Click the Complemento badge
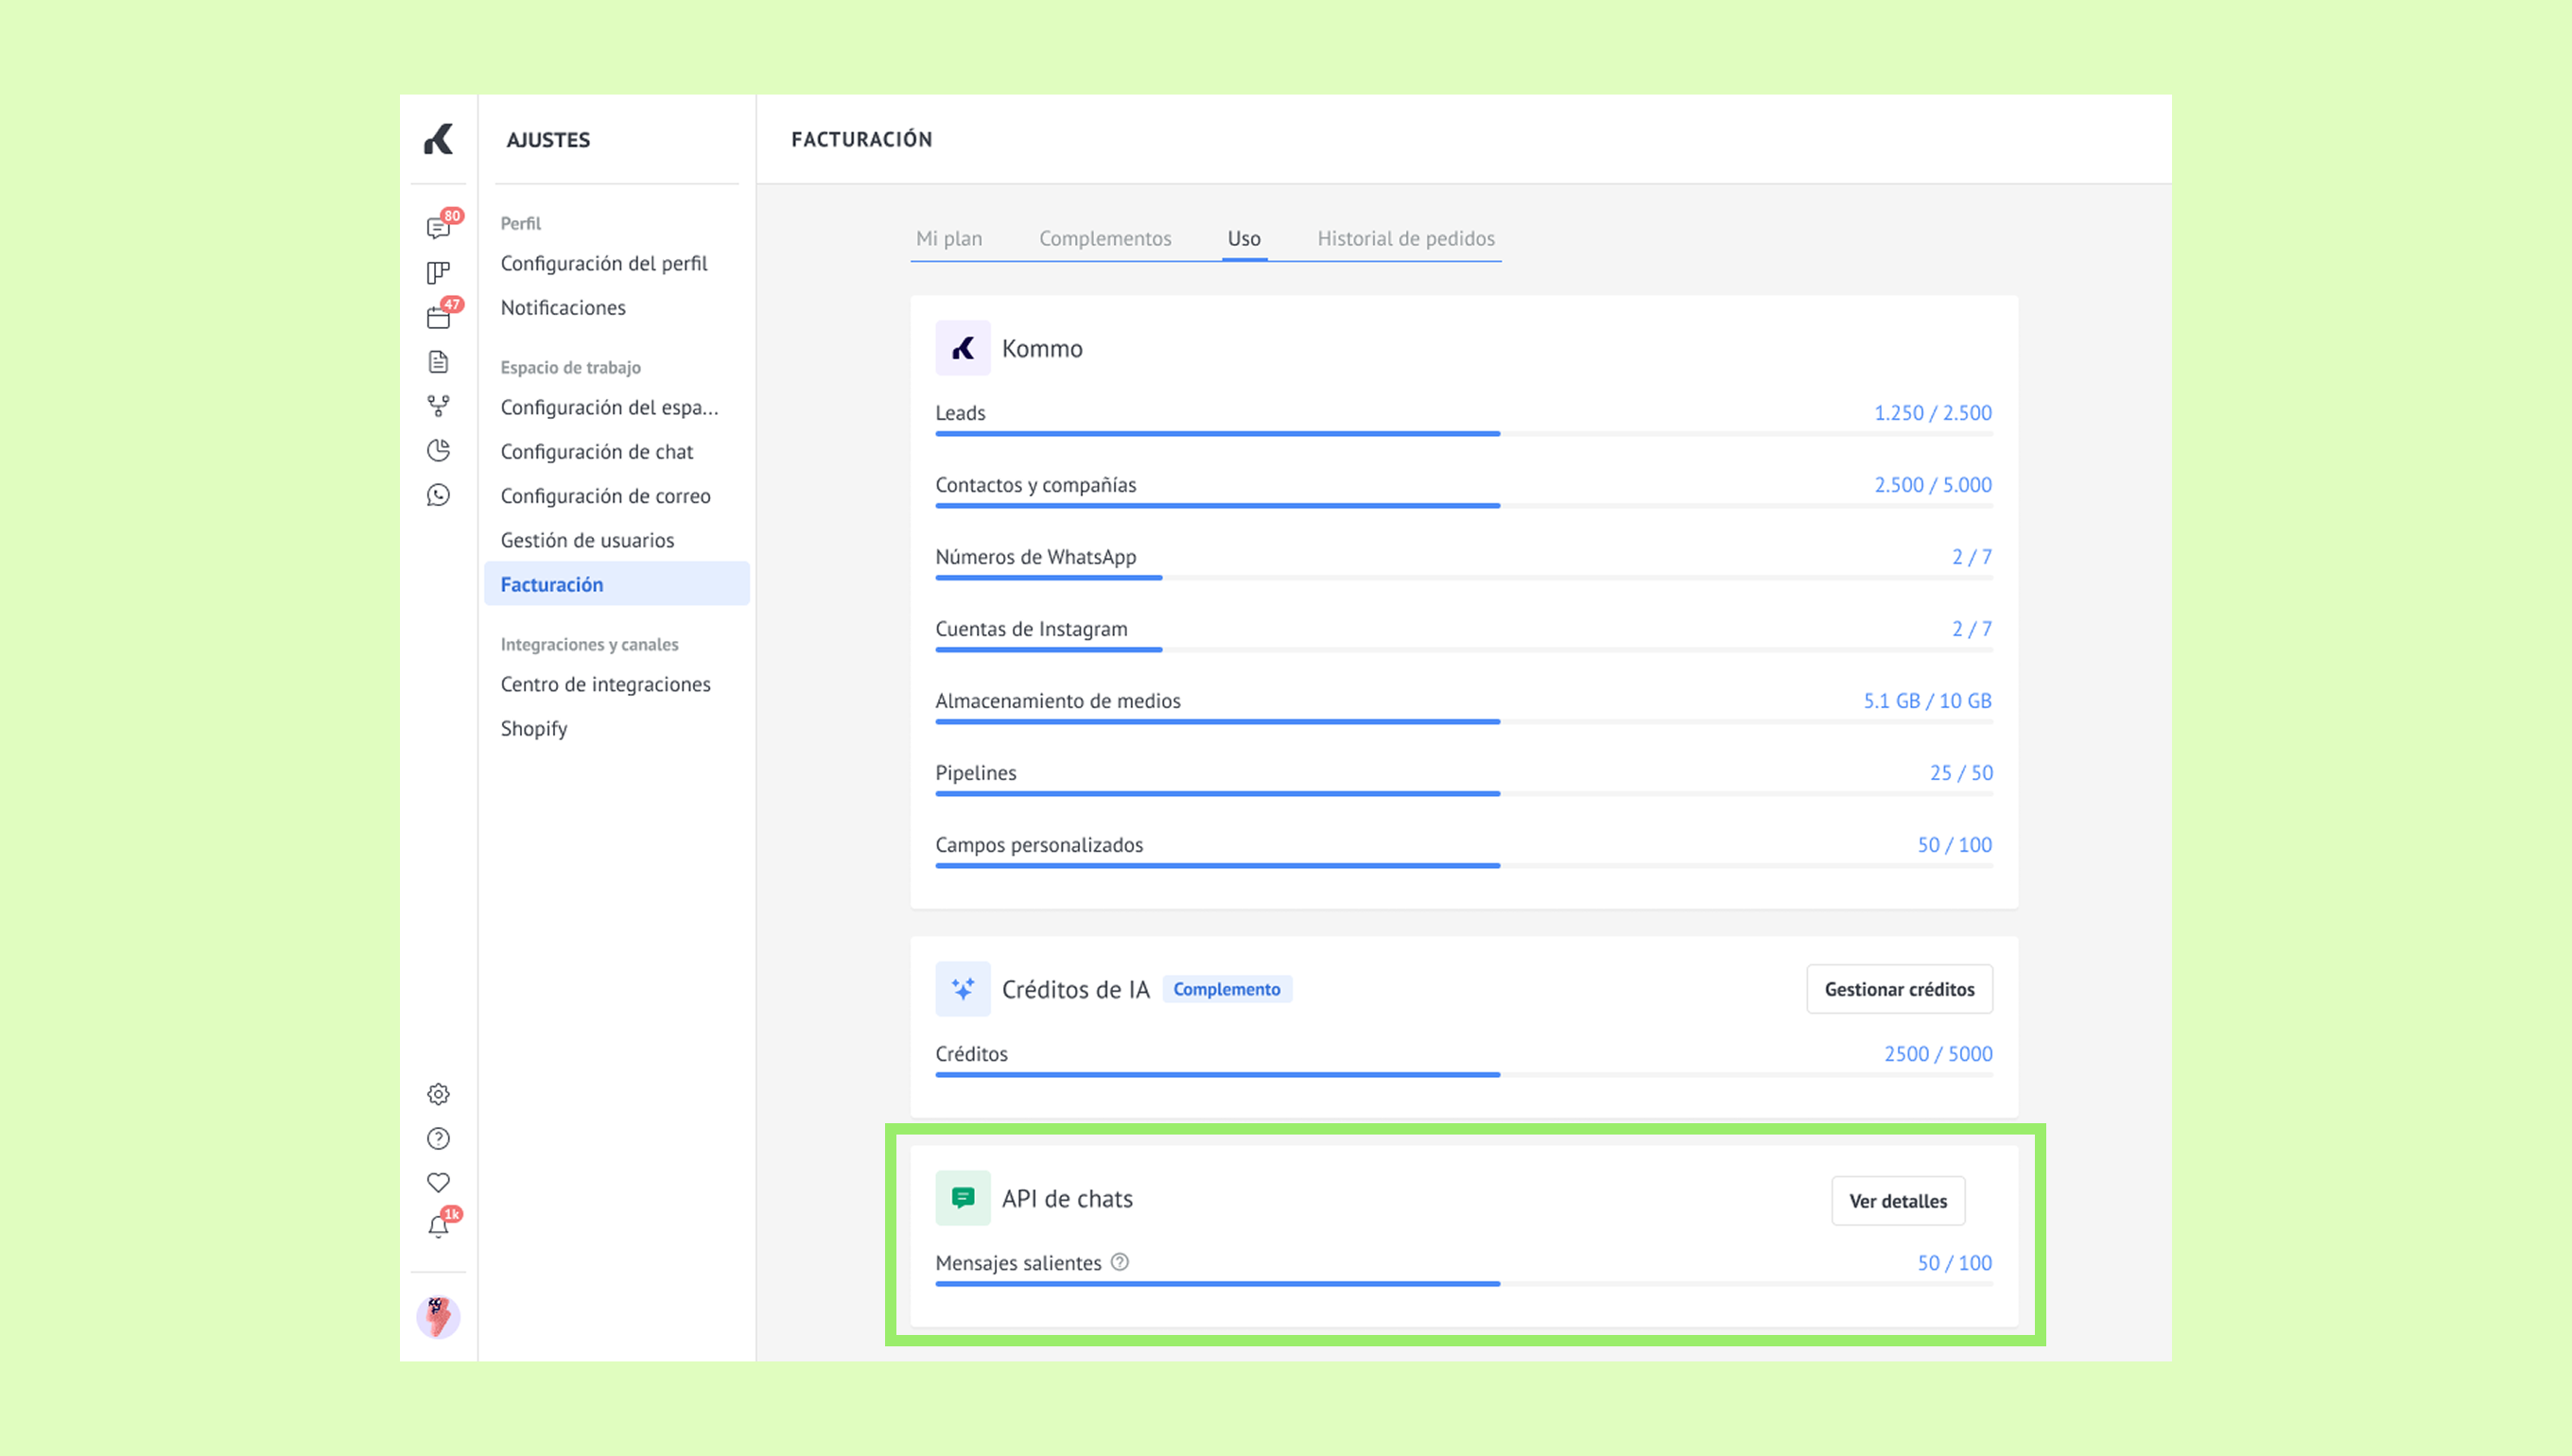Image resolution: width=2572 pixels, height=1456 pixels. pyautogui.click(x=1227, y=989)
